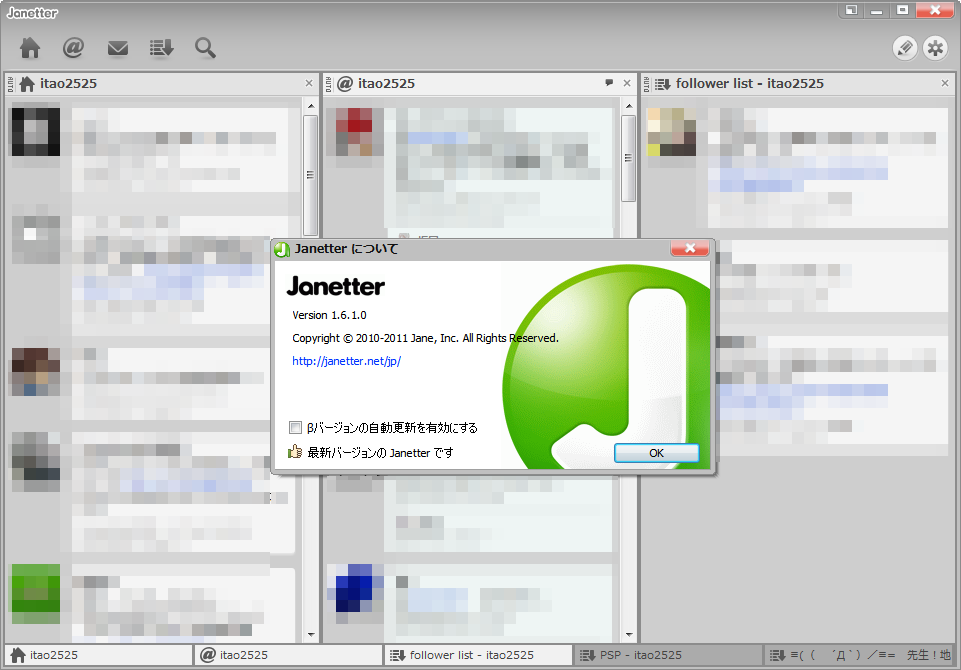Close the follower list column
Screen dimensions: 961x670
945,83
